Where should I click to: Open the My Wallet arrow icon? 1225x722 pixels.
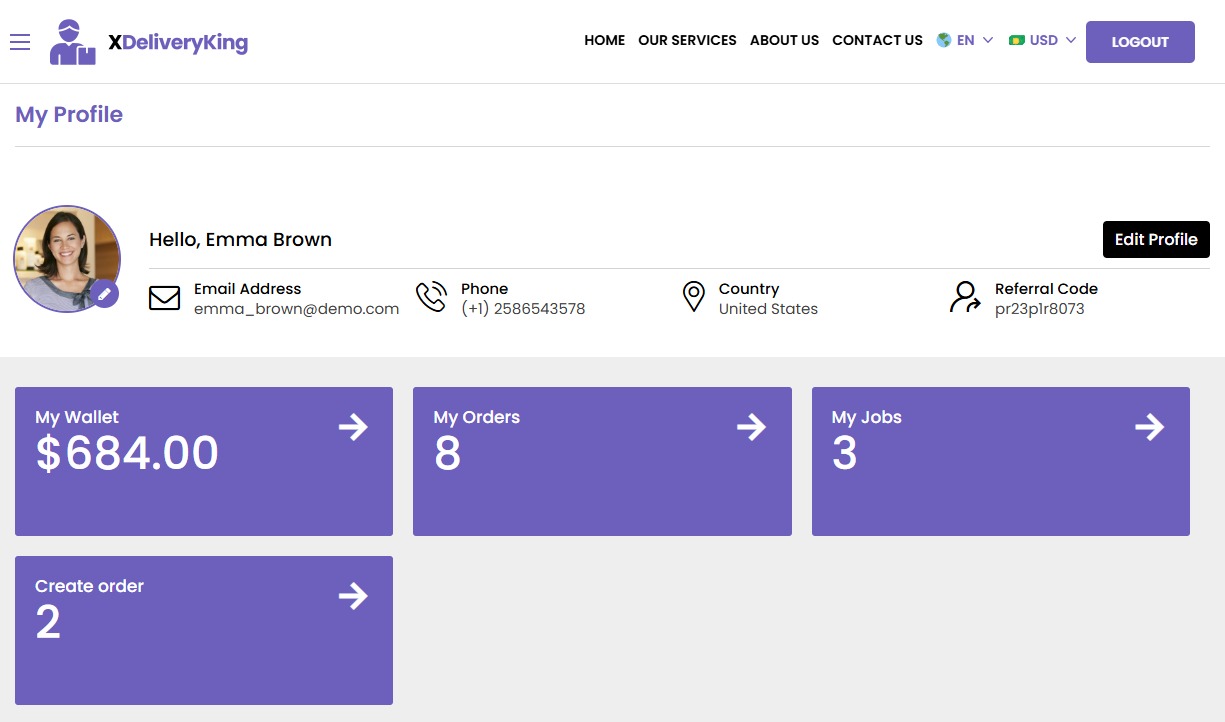click(x=354, y=427)
